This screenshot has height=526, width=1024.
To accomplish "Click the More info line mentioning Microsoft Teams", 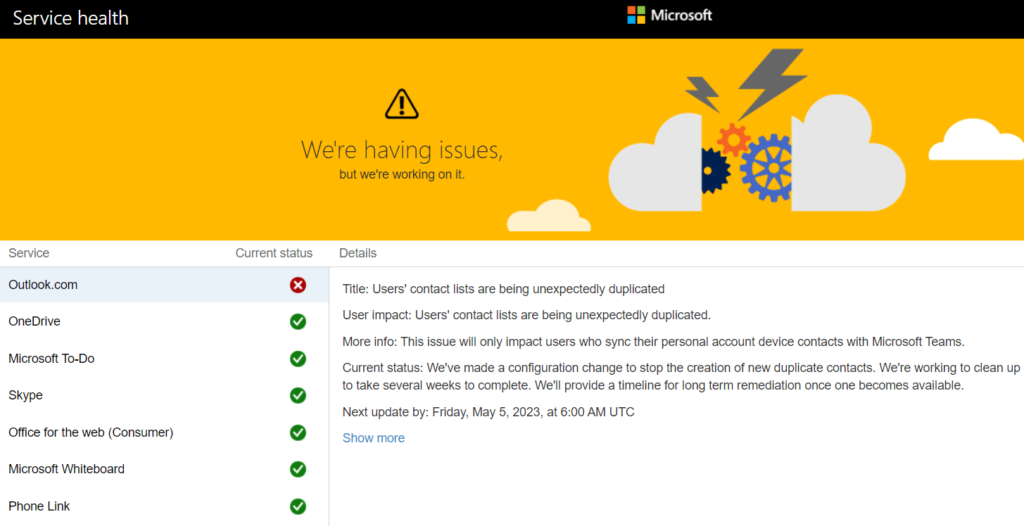I will 654,342.
